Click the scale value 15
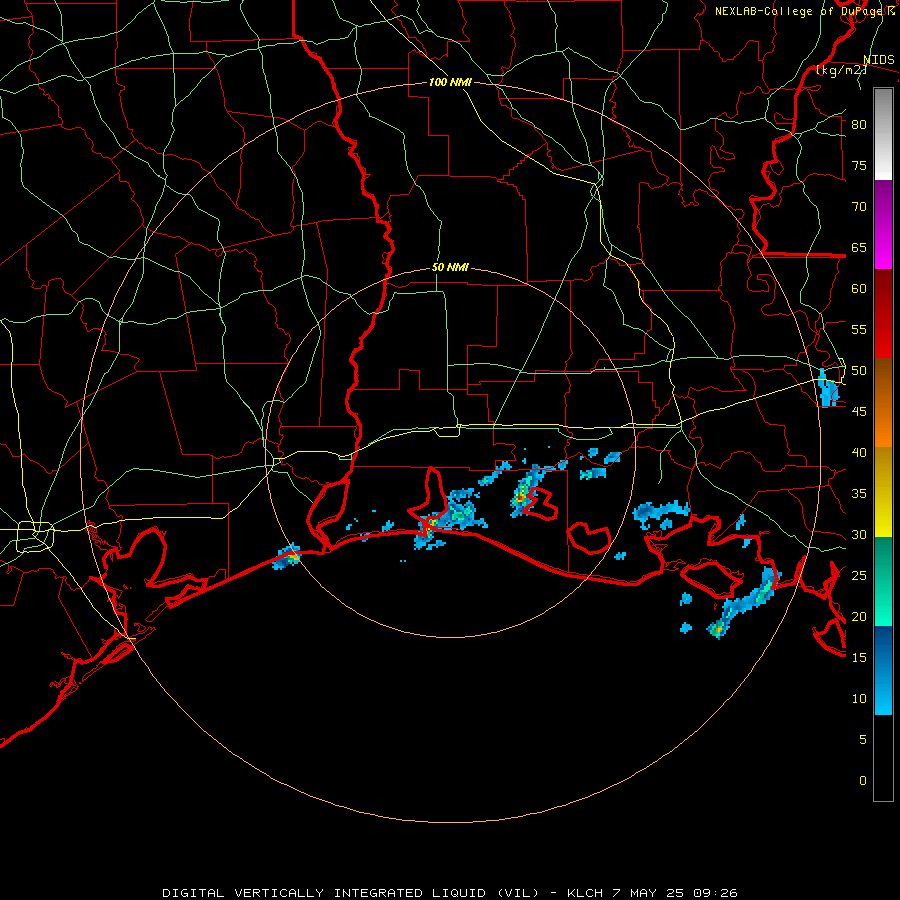 pyautogui.click(x=859, y=657)
